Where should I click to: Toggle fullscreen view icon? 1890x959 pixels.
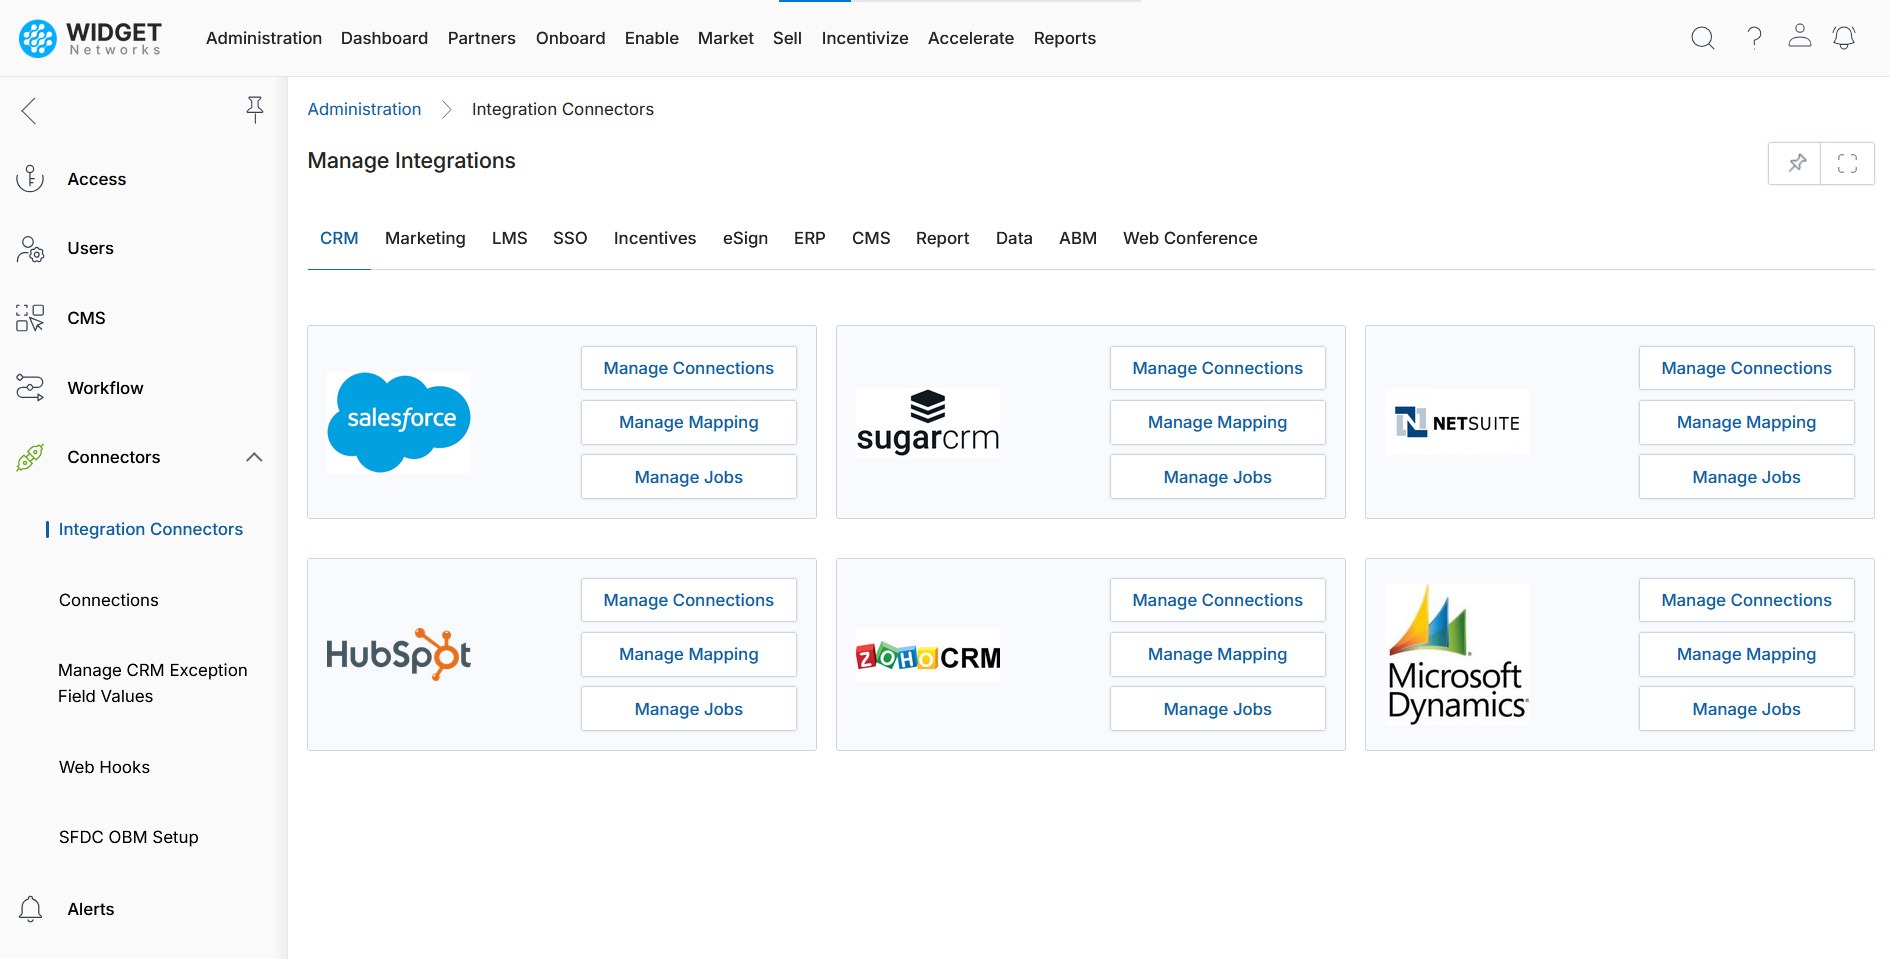point(1847,163)
